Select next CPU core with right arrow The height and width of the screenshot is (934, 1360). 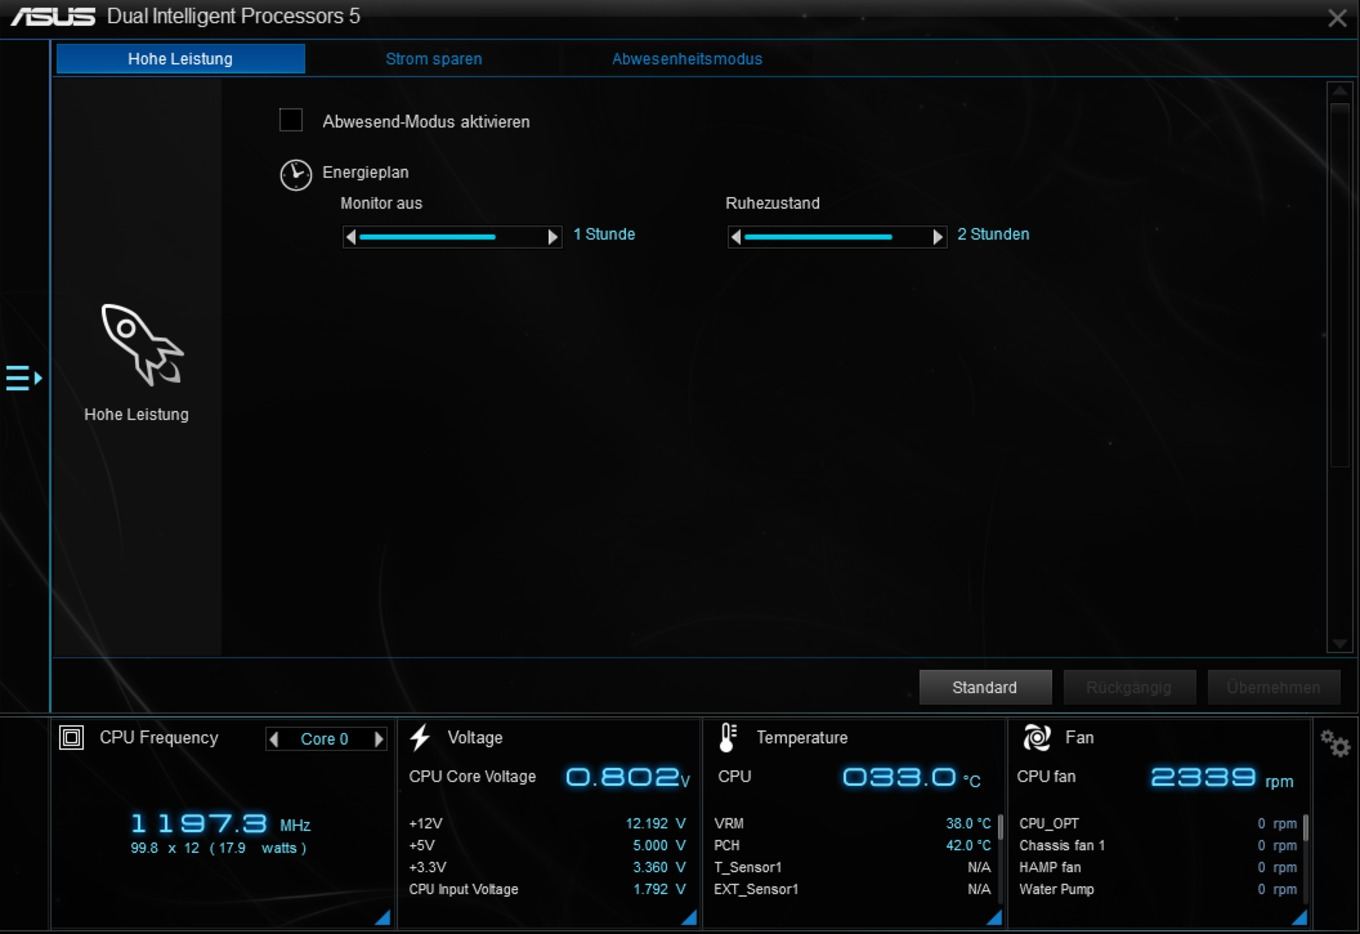[x=379, y=739]
